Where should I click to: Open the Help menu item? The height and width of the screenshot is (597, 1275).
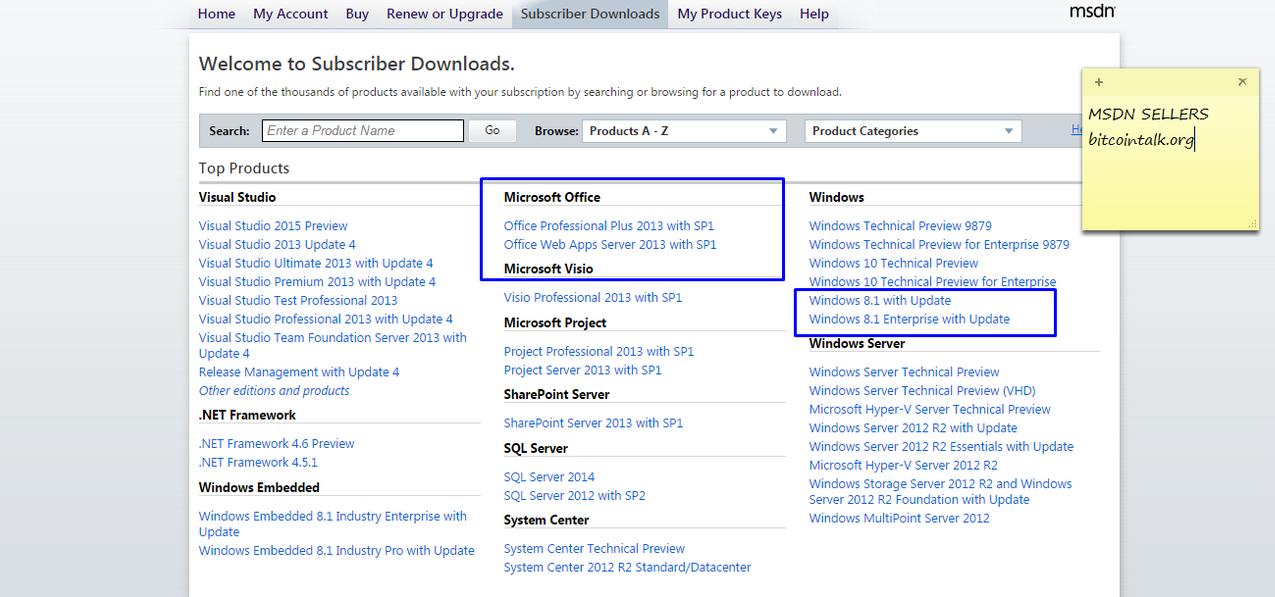814,14
